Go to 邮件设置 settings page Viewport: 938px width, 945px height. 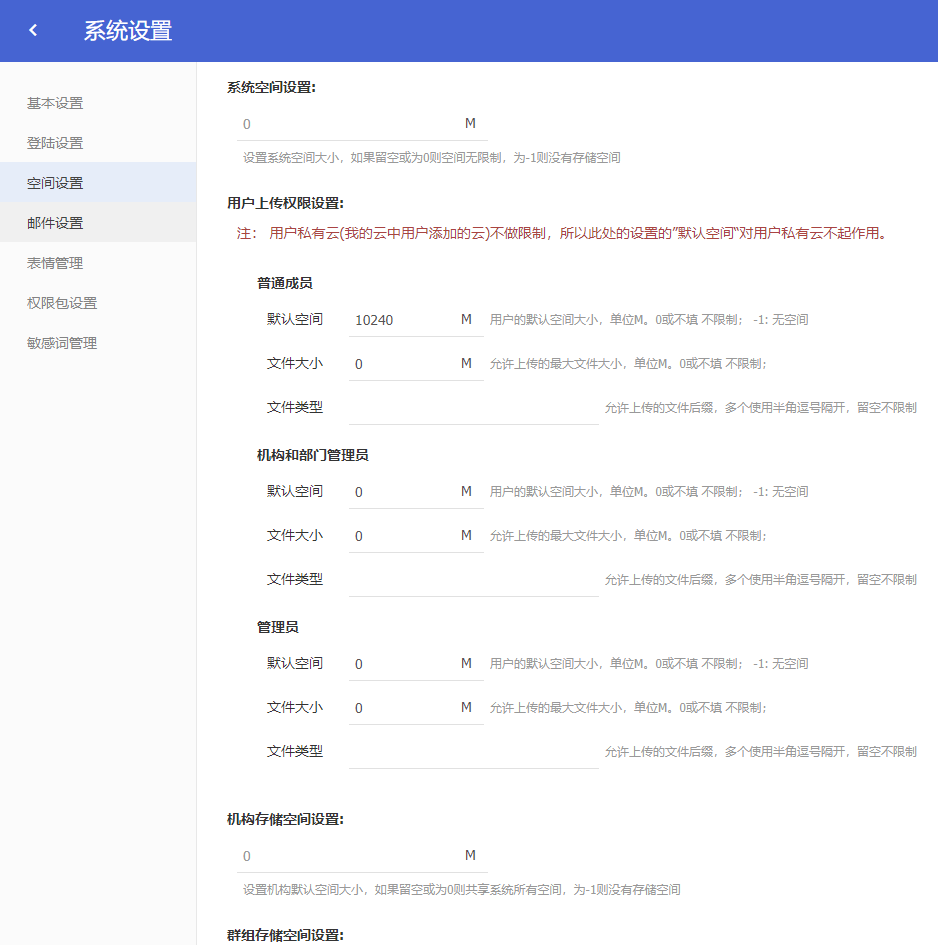click(x=55, y=223)
